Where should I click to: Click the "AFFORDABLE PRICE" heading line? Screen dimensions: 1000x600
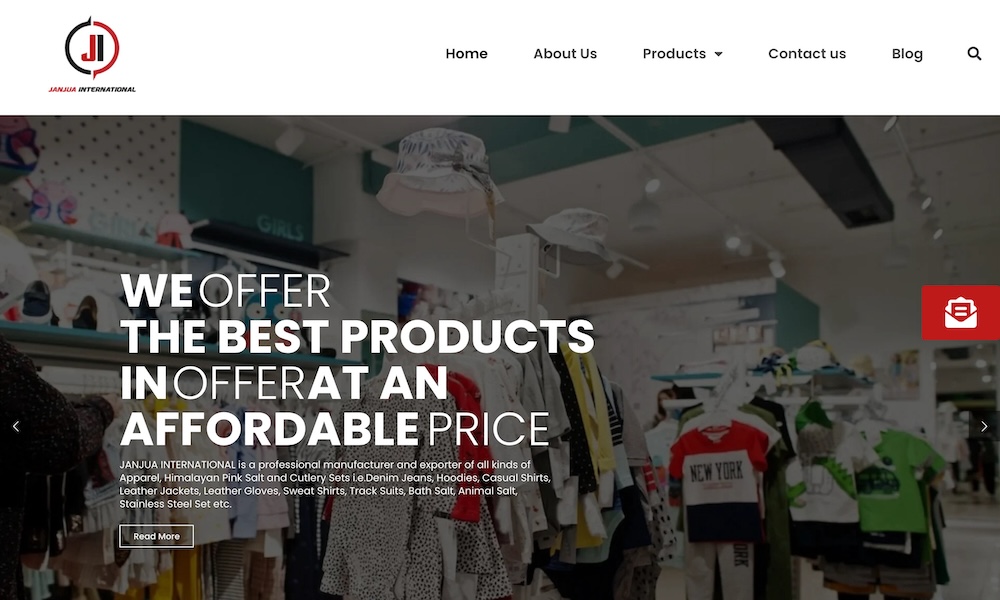coord(335,428)
